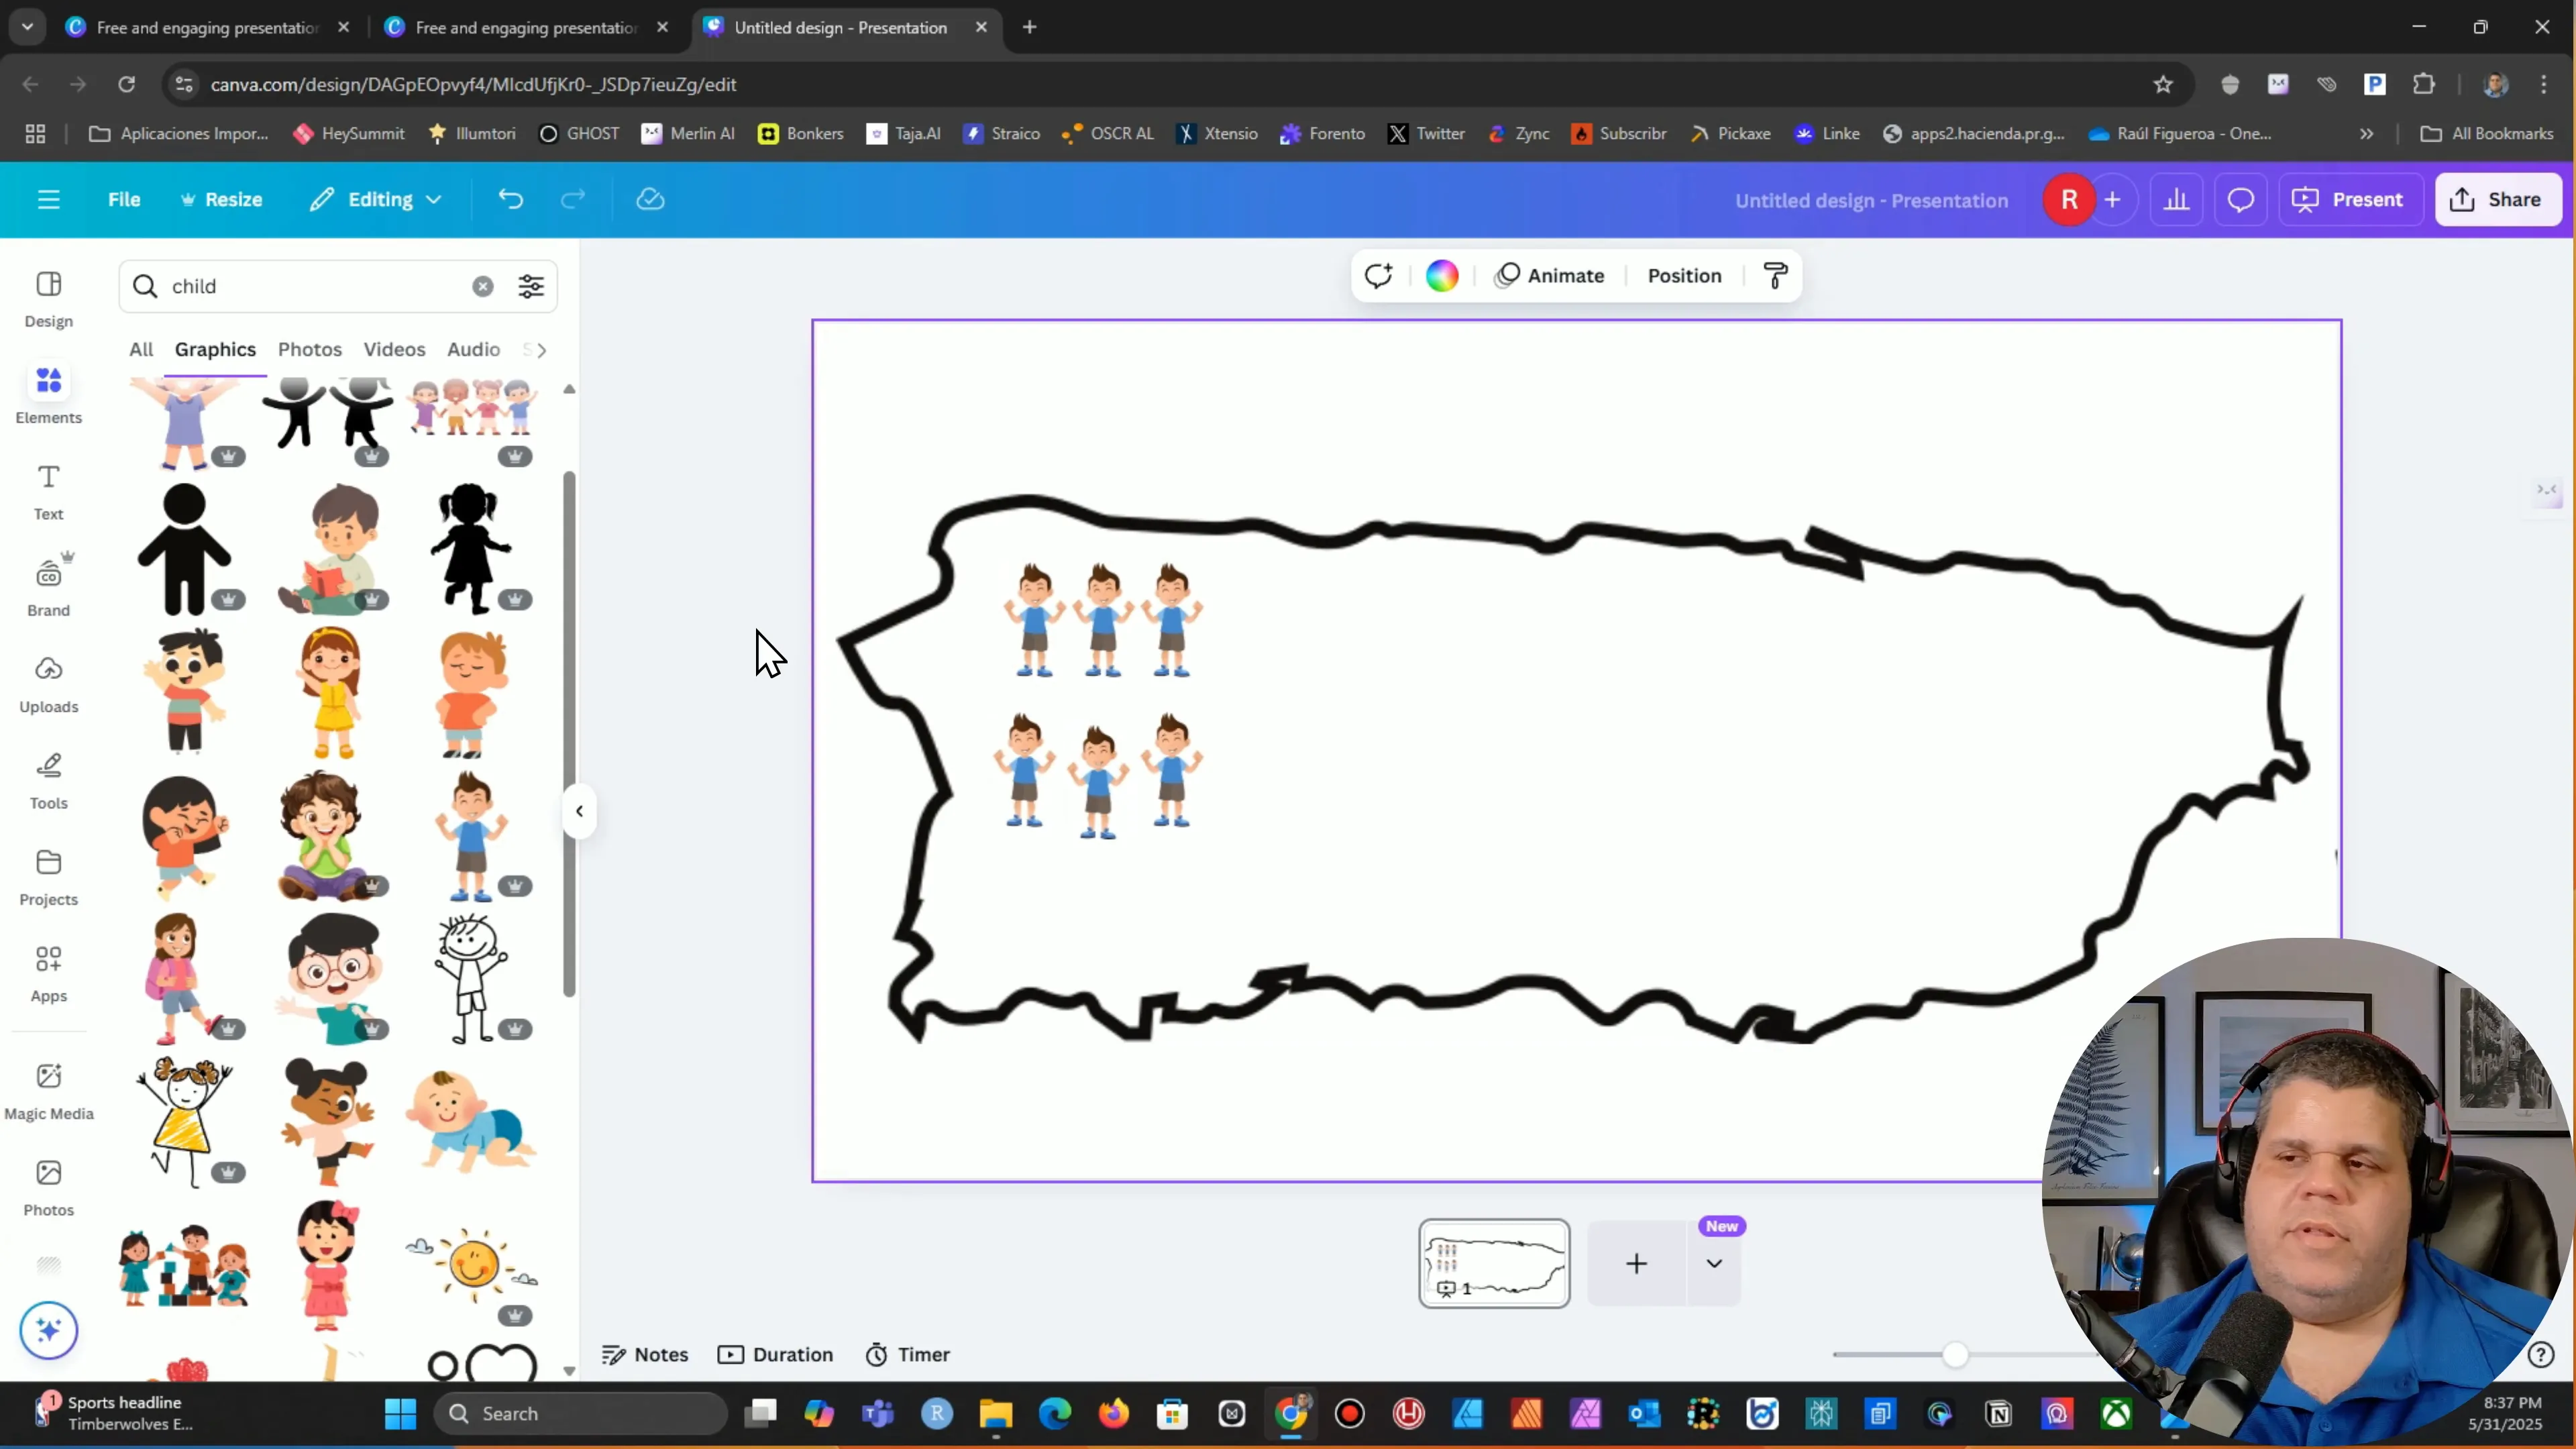The height and width of the screenshot is (1449, 2576).
Task: Open the Apps panel
Action: [48, 974]
